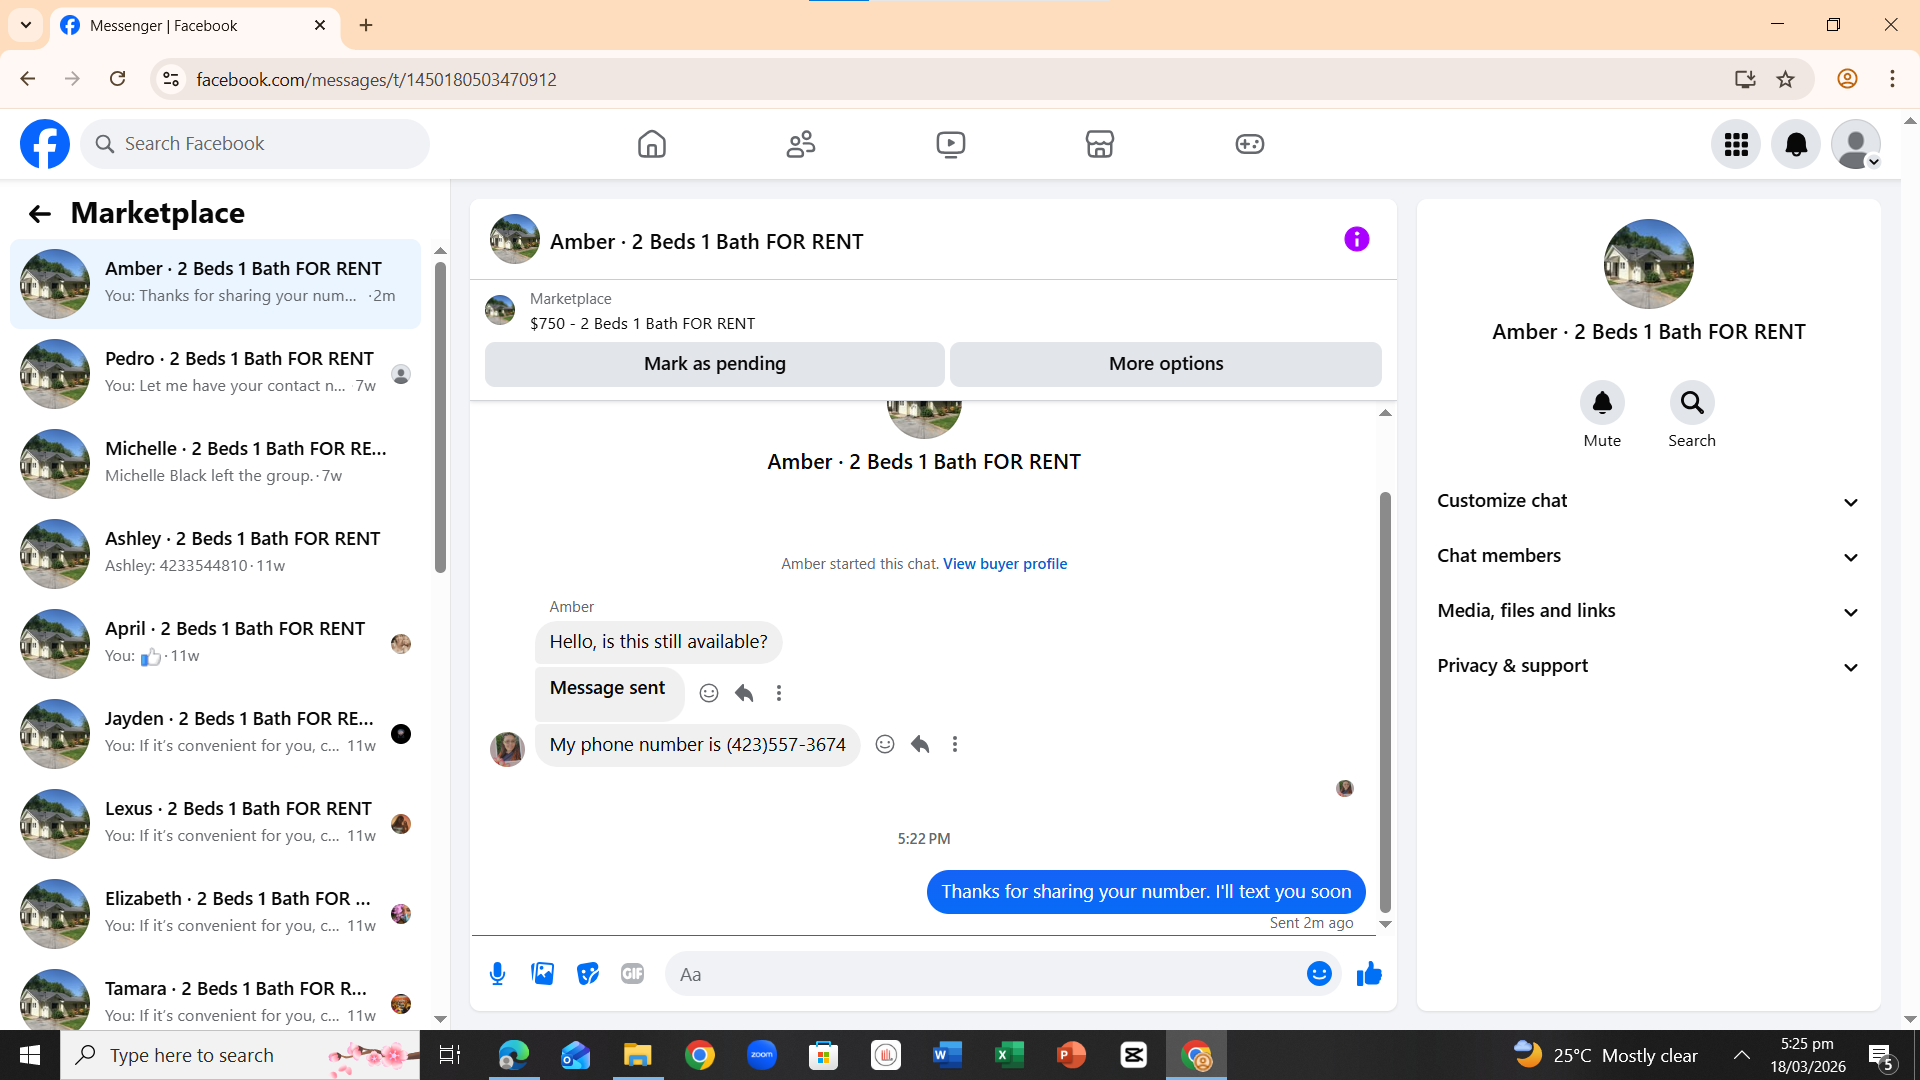Open the emoji picker in the message box
The width and height of the screenshot is (1920, 1080).
tap(1319, 974)
